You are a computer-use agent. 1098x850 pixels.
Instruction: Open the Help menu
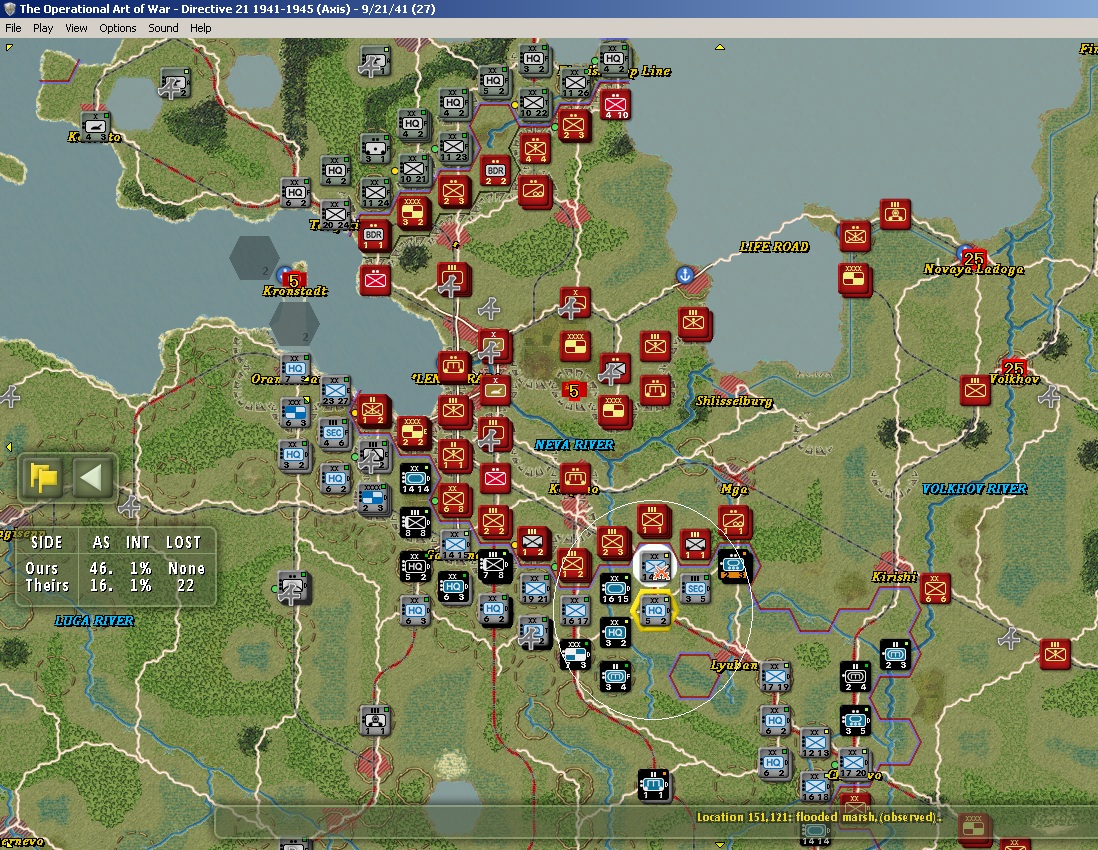point(200,28)
